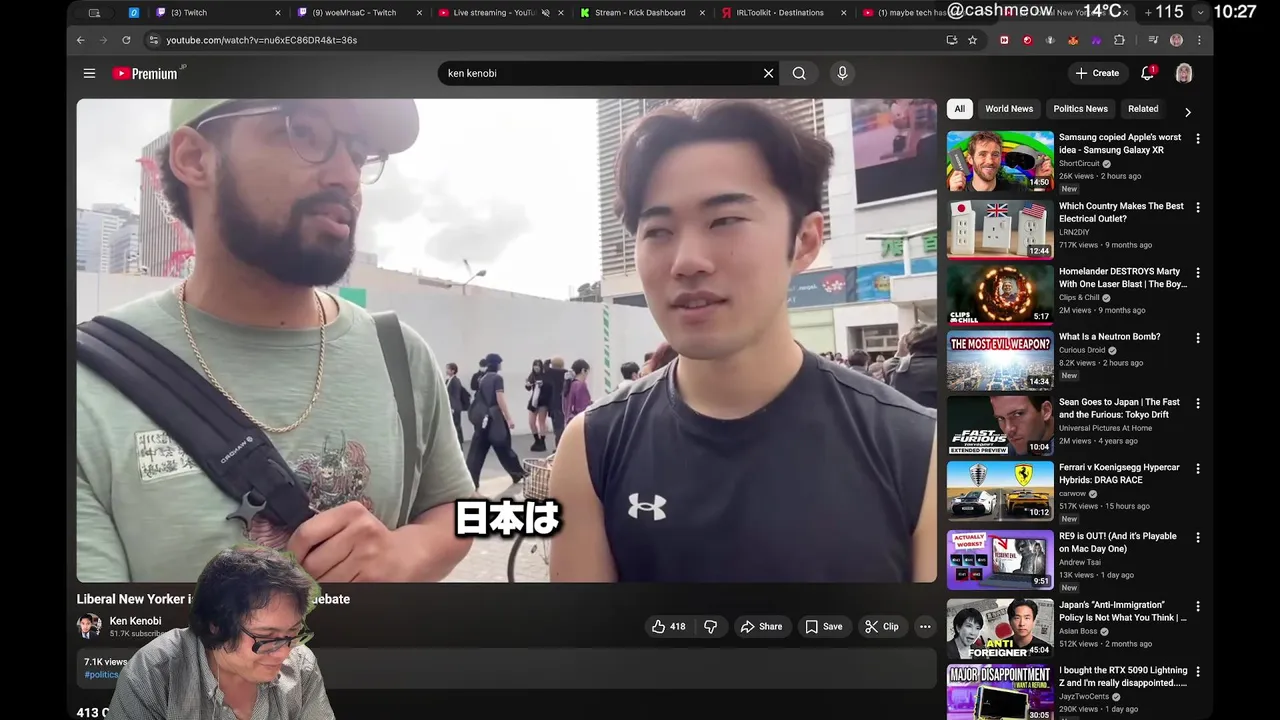
Task: Select the Politics News filter chip
Action: pyautogui.click(x=1080, y=109)
